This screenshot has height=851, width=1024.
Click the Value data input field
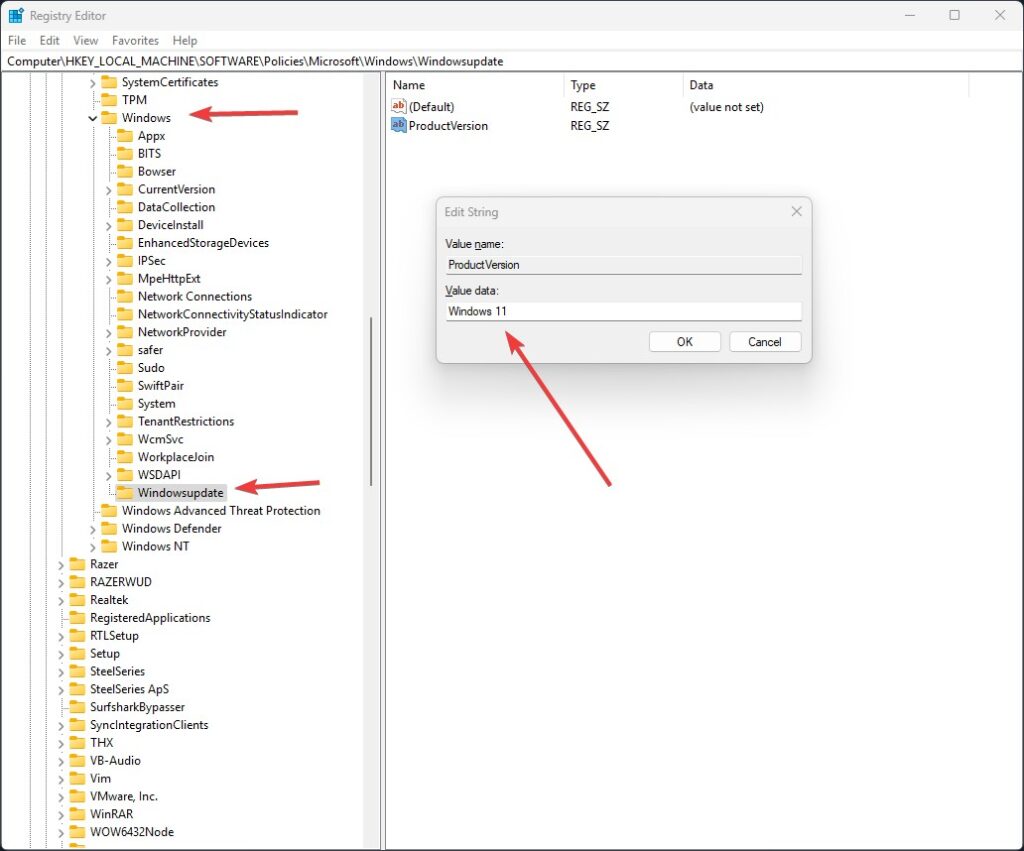click(624, 311)
